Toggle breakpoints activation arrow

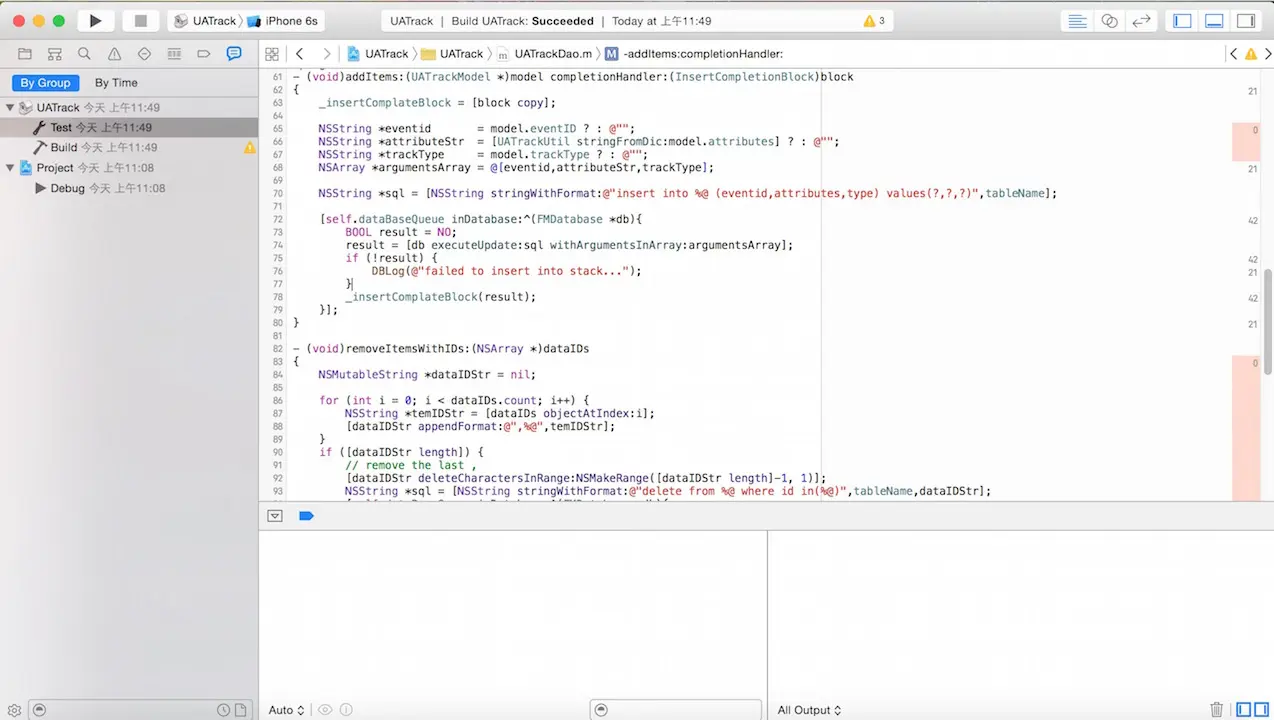point(306,516)
